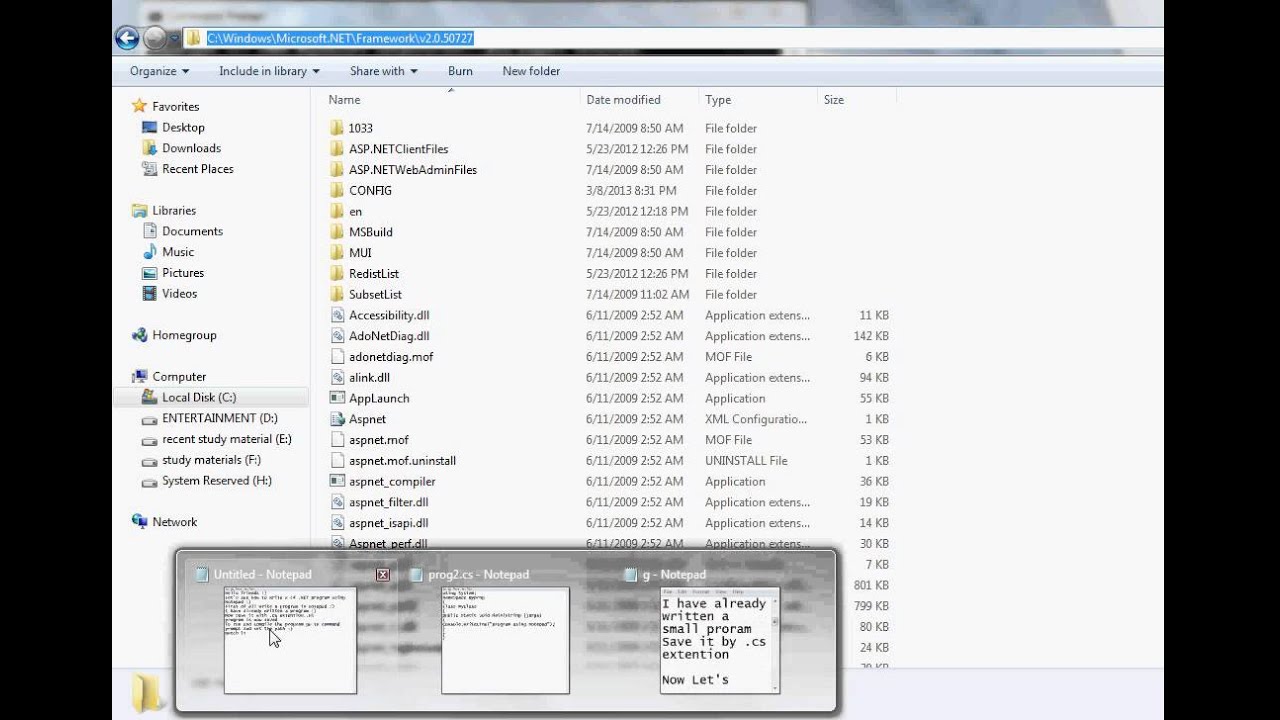This screenshot has height=720, width=1280.
Task: Select the MUI folder icon
Action: (x=337, y=253)
